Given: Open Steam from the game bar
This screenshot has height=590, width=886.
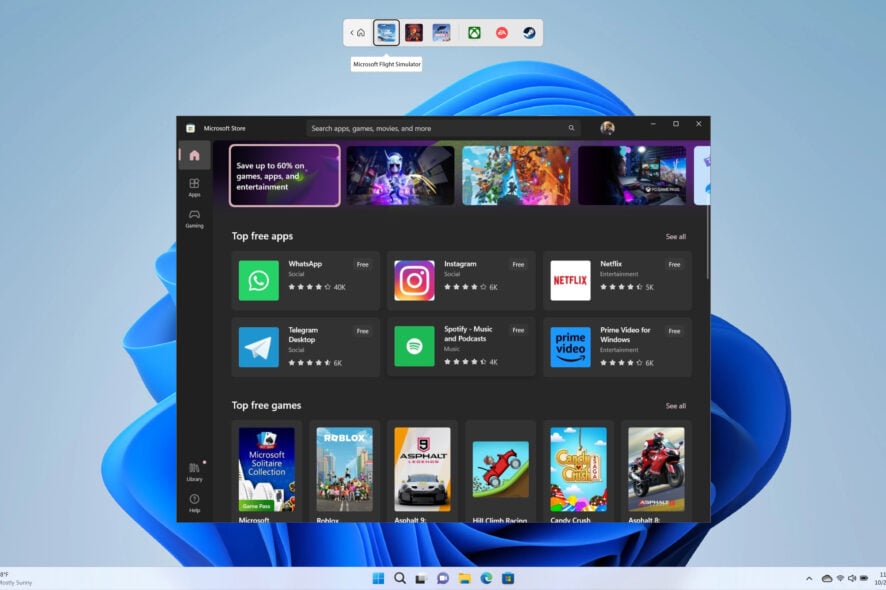Looking at the screenshot, I should click(529, 33).
